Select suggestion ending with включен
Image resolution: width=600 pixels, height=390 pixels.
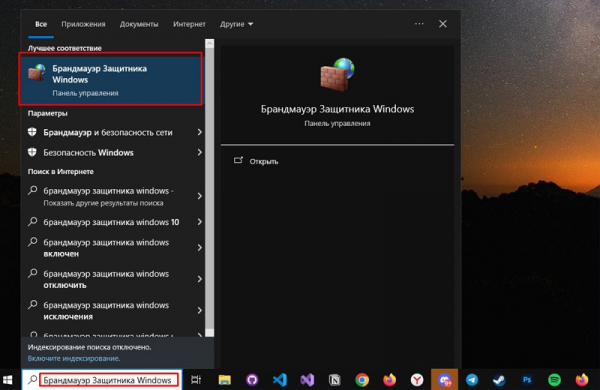(113, 248)
